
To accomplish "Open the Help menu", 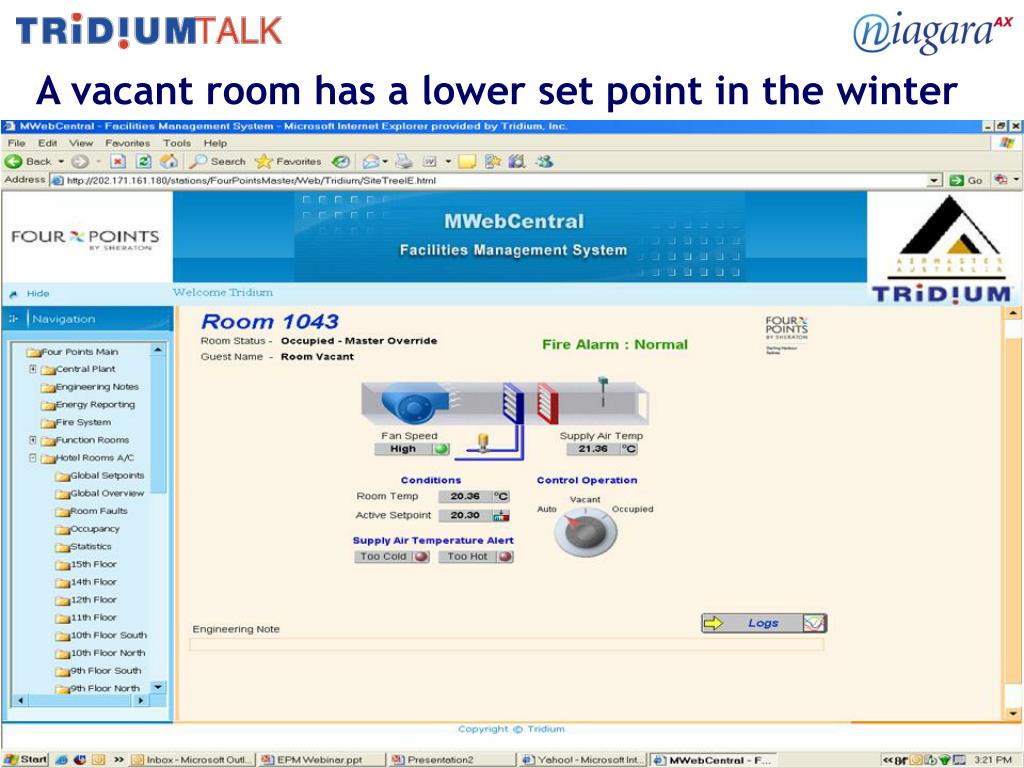I will 215,143.
